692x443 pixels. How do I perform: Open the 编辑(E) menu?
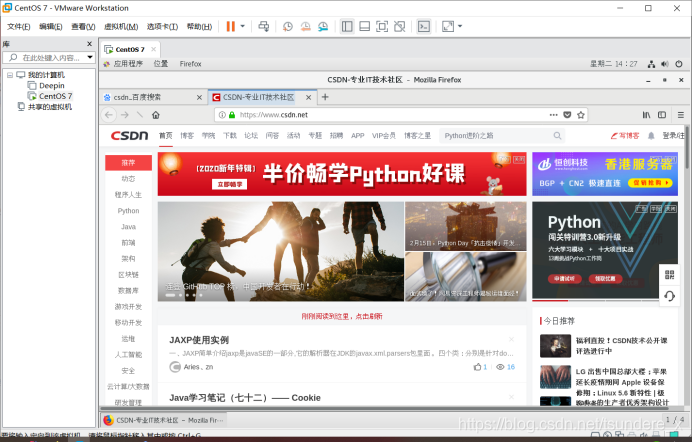coord(51,27)
